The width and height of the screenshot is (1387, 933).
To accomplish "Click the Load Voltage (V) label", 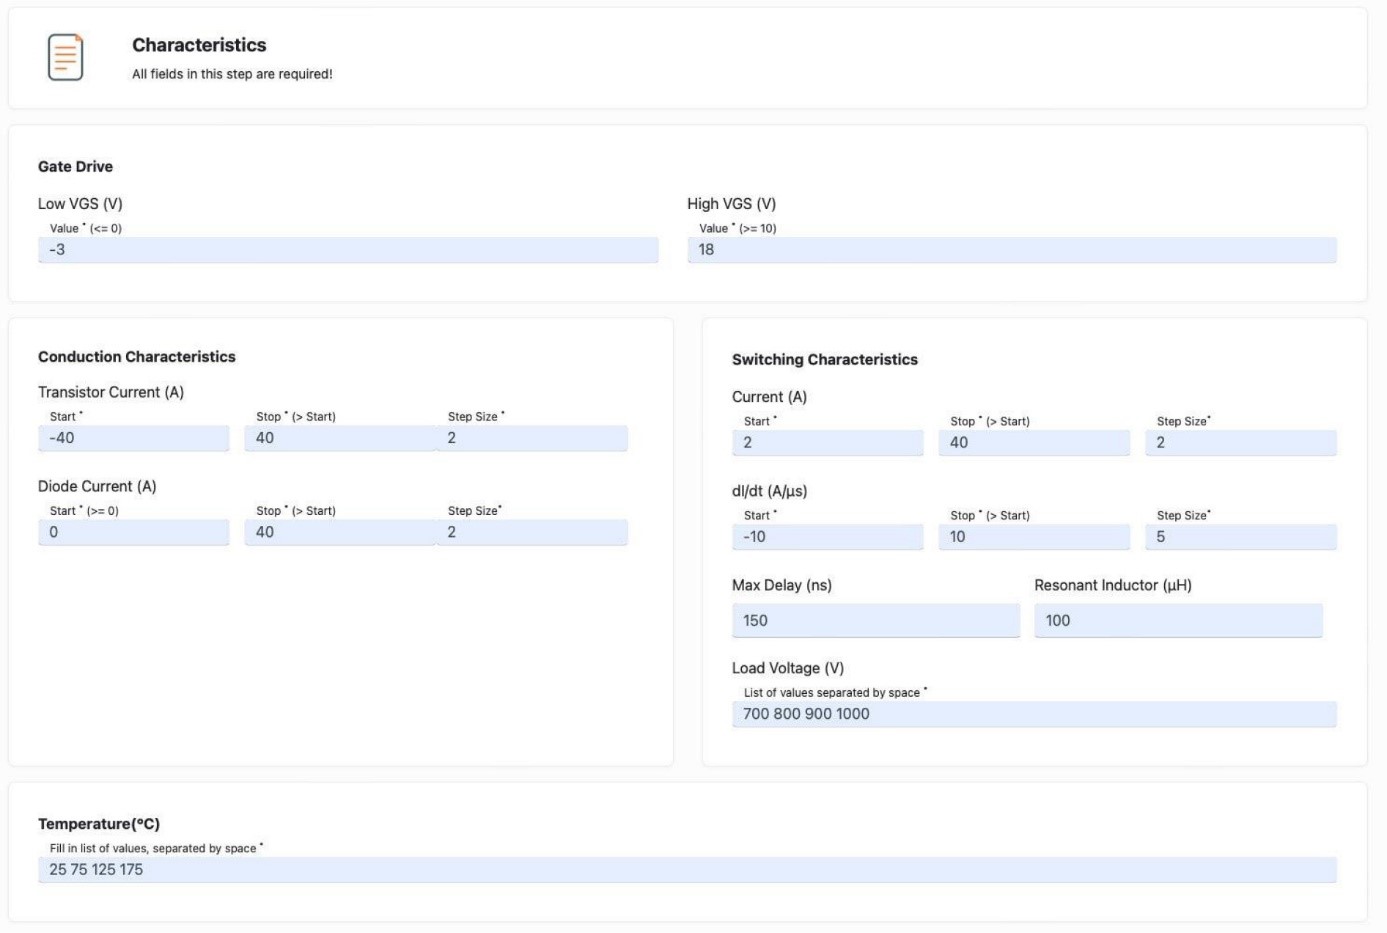I will click(x=788, y=668).
